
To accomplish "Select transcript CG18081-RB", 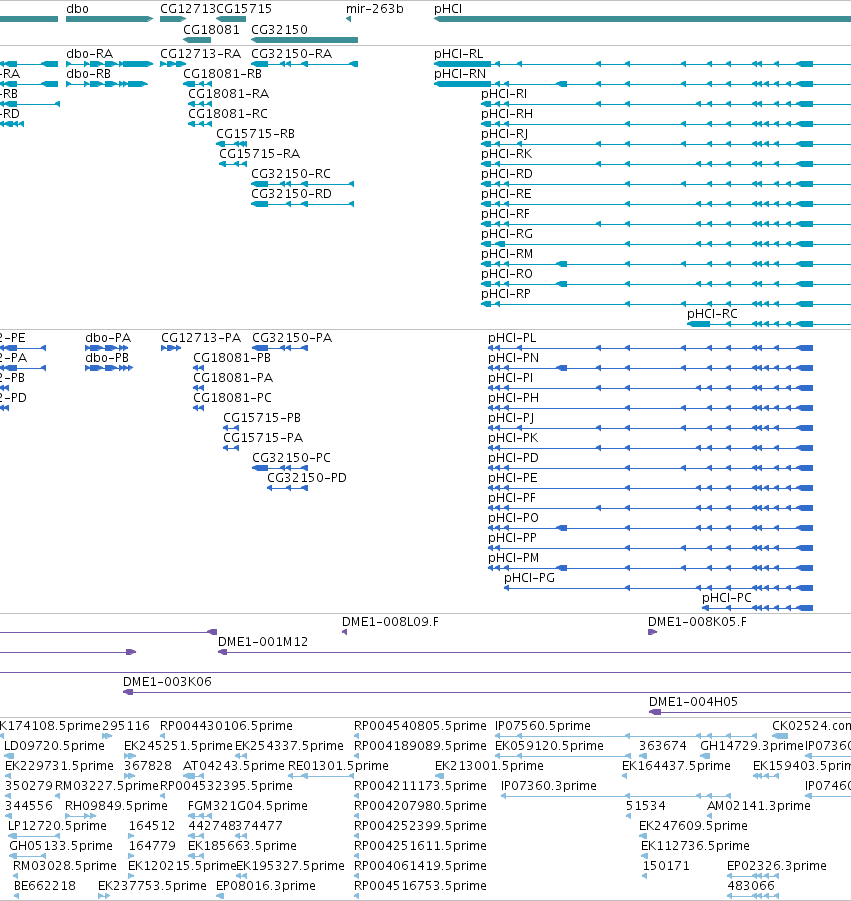I will click(222, 74).
